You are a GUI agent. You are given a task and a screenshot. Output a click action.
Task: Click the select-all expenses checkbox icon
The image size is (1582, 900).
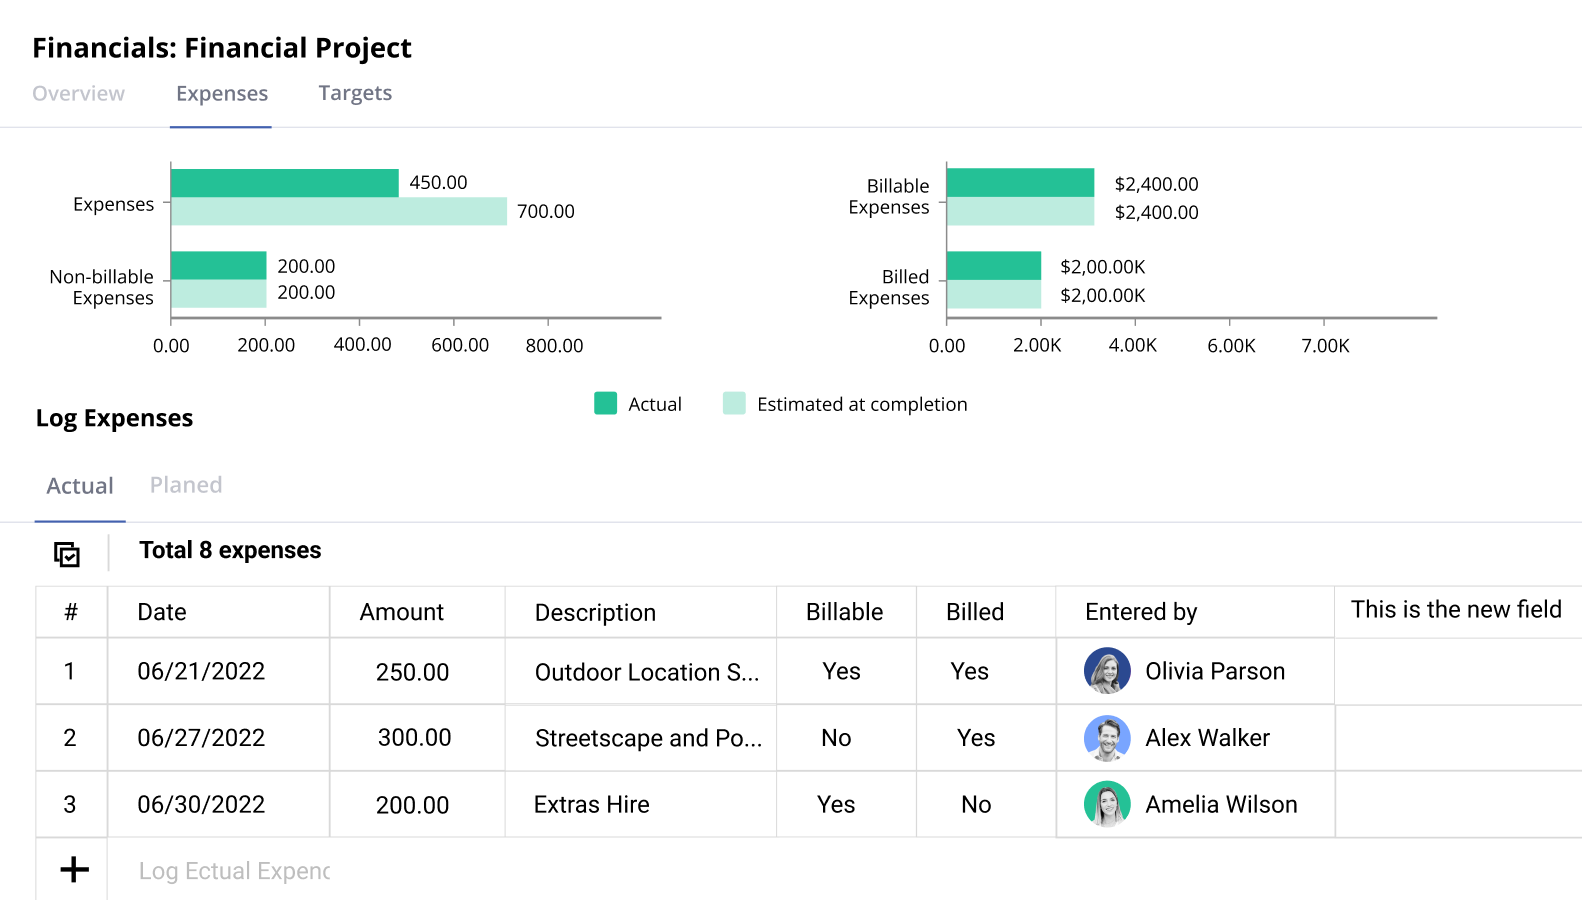(x=67, y=554)
